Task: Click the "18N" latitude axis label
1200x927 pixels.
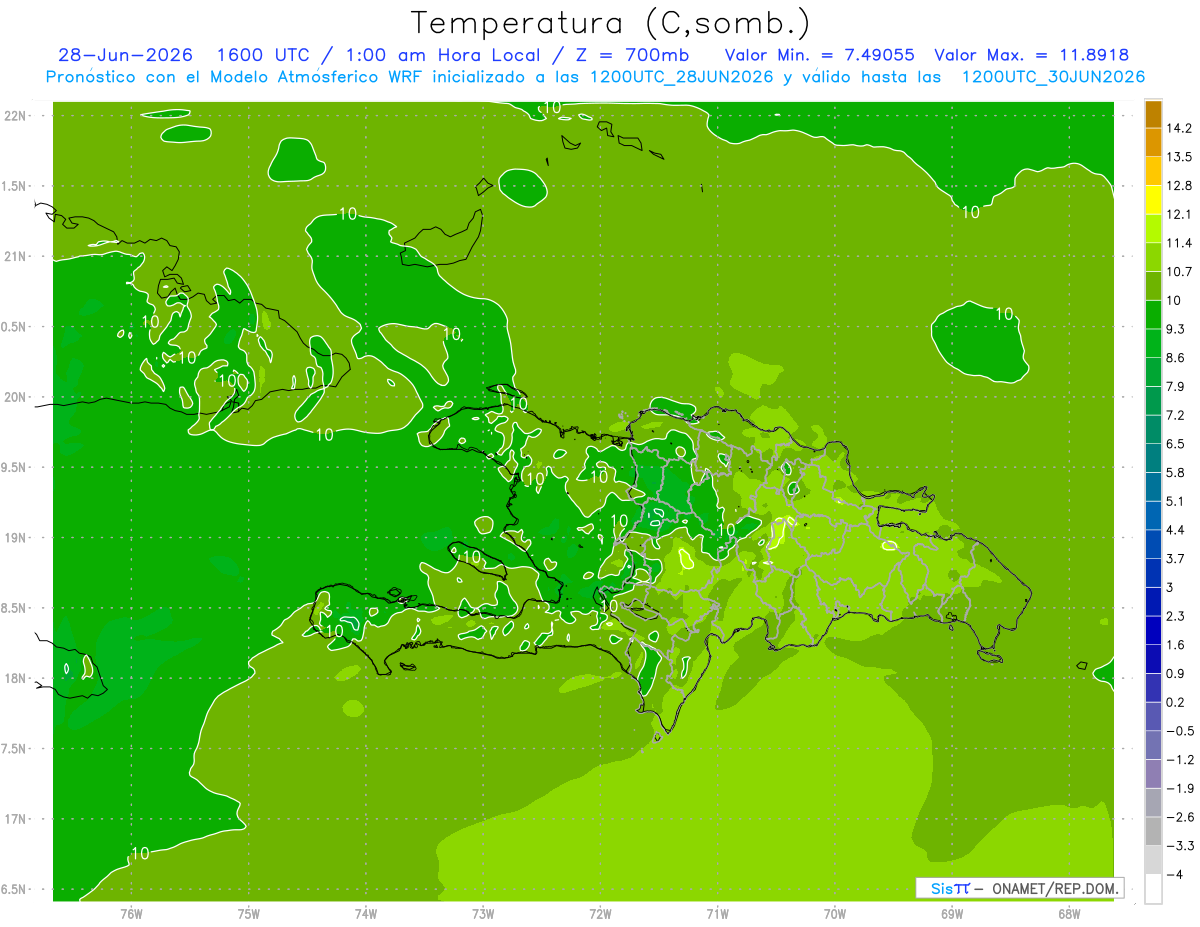Action: [x=14, y=679]
